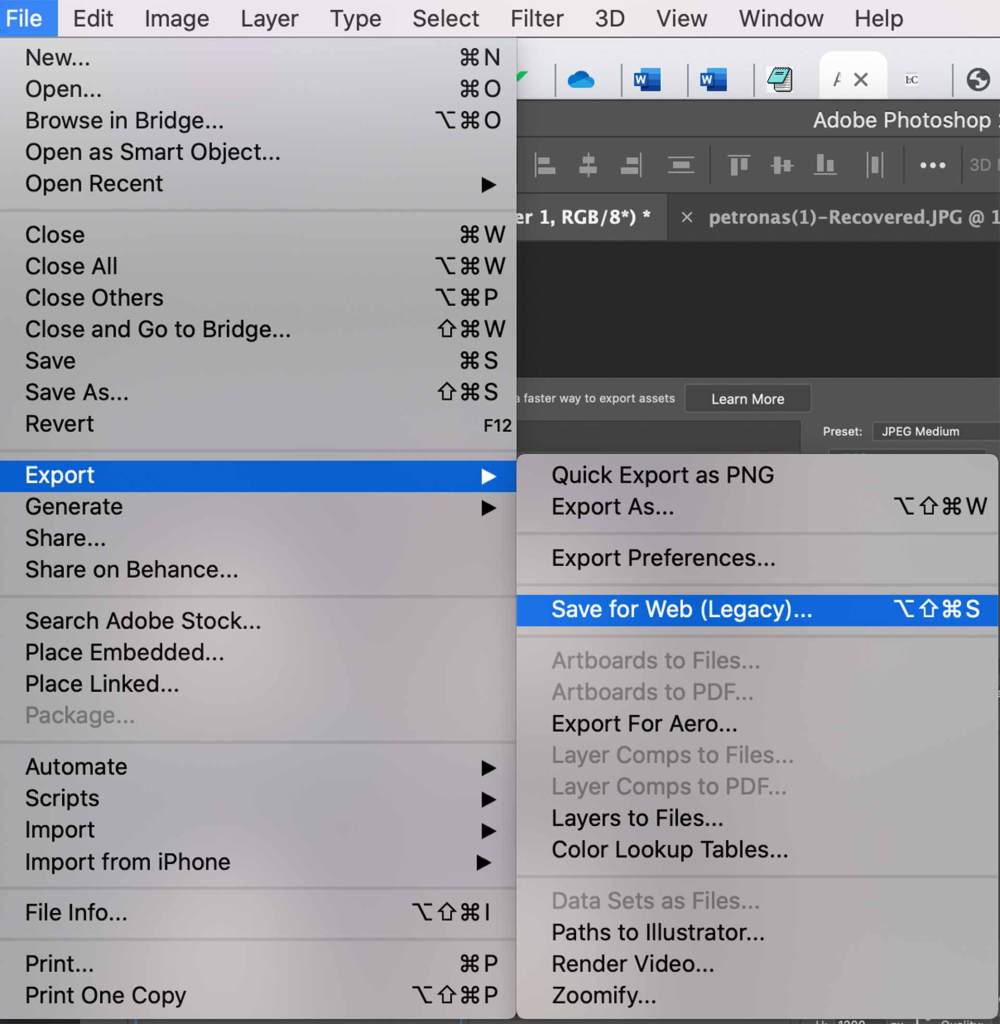Select the Align Top Edges icon

click(737, 165)
